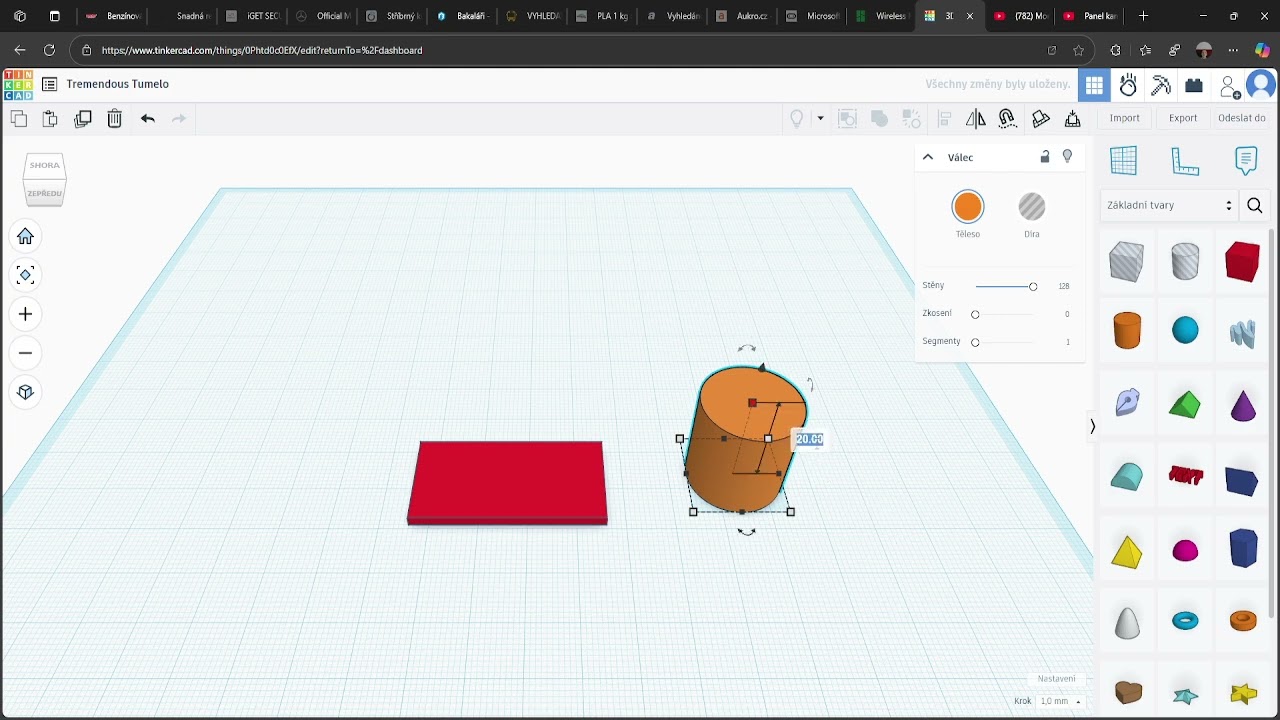
Task: Pick the purple cone shape
Action: [1243, 406]
